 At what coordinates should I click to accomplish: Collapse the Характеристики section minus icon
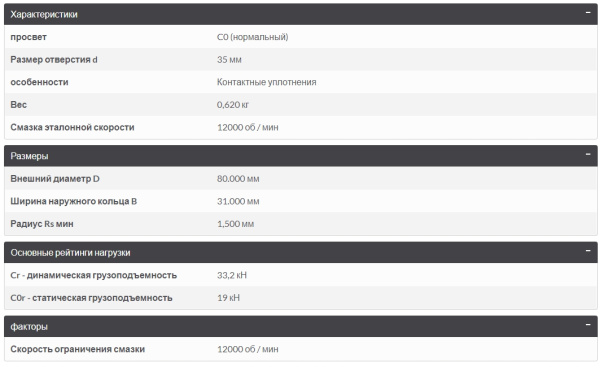click(588, 13)
